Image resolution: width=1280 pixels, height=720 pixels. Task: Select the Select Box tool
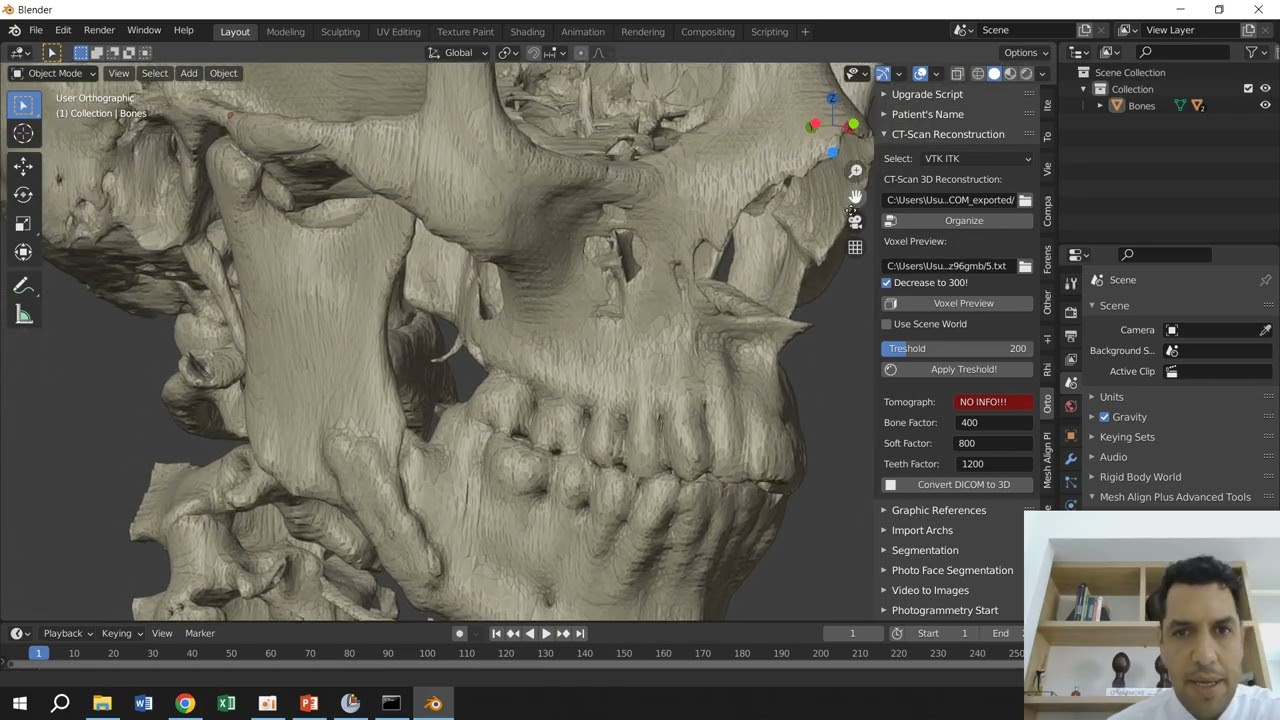(23, 105)
